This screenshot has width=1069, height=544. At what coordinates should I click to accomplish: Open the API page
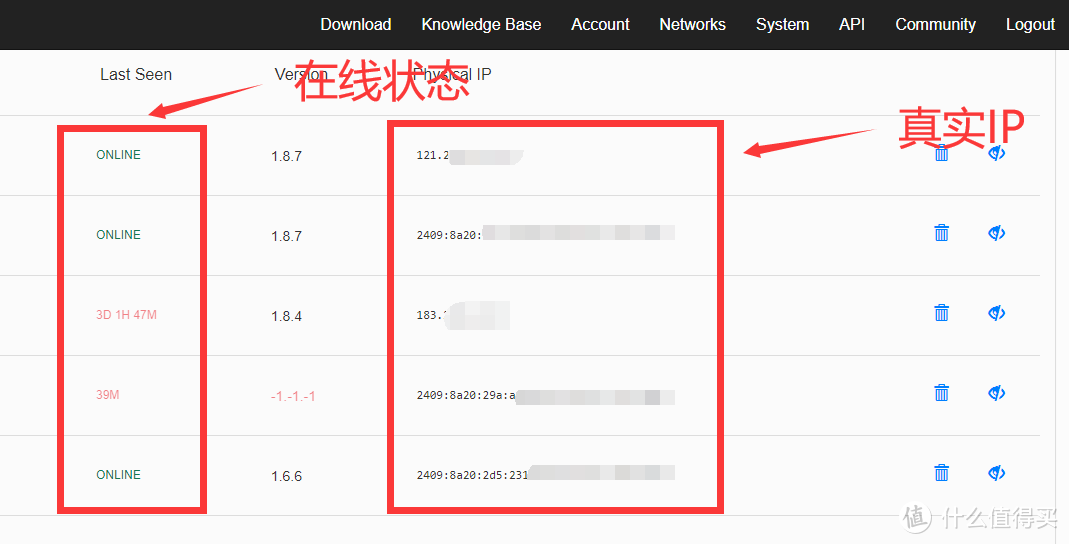852,25
